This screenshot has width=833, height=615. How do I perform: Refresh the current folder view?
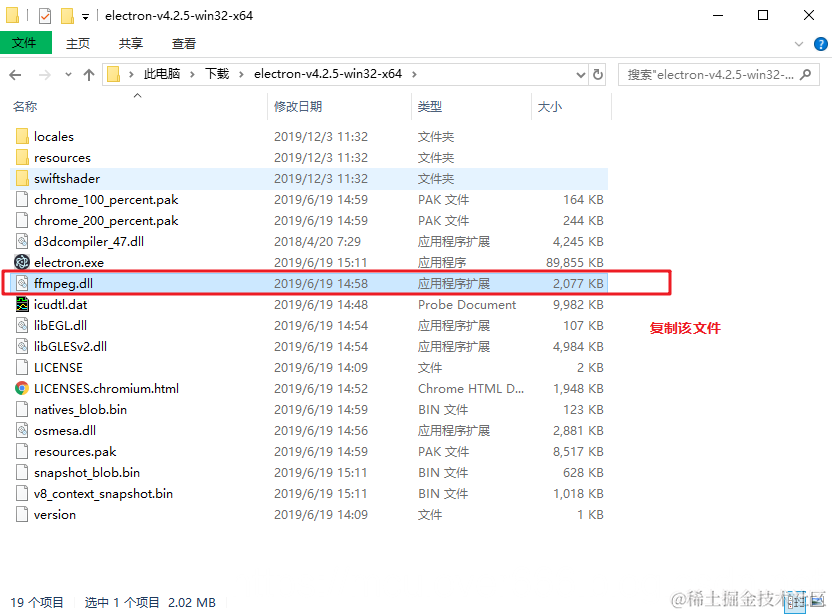[x=598, y=74]
